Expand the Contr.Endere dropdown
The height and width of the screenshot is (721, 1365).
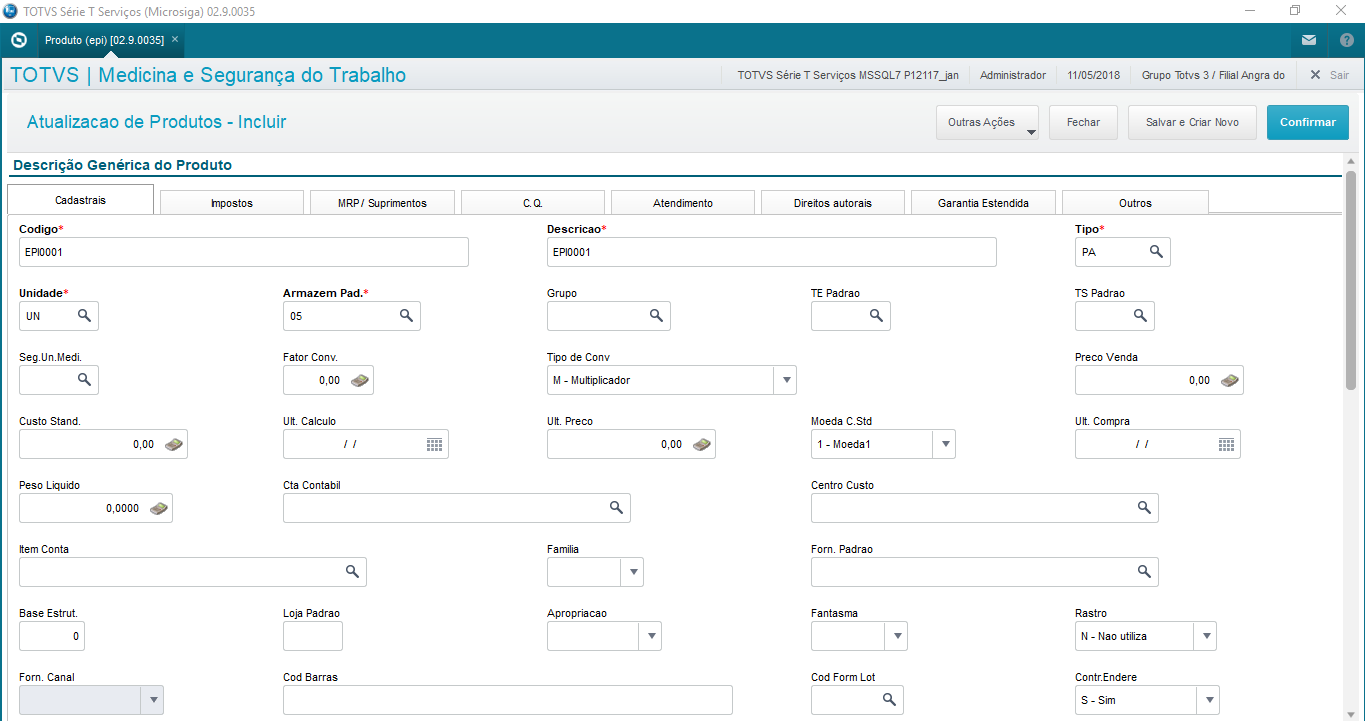[1209, 700]
